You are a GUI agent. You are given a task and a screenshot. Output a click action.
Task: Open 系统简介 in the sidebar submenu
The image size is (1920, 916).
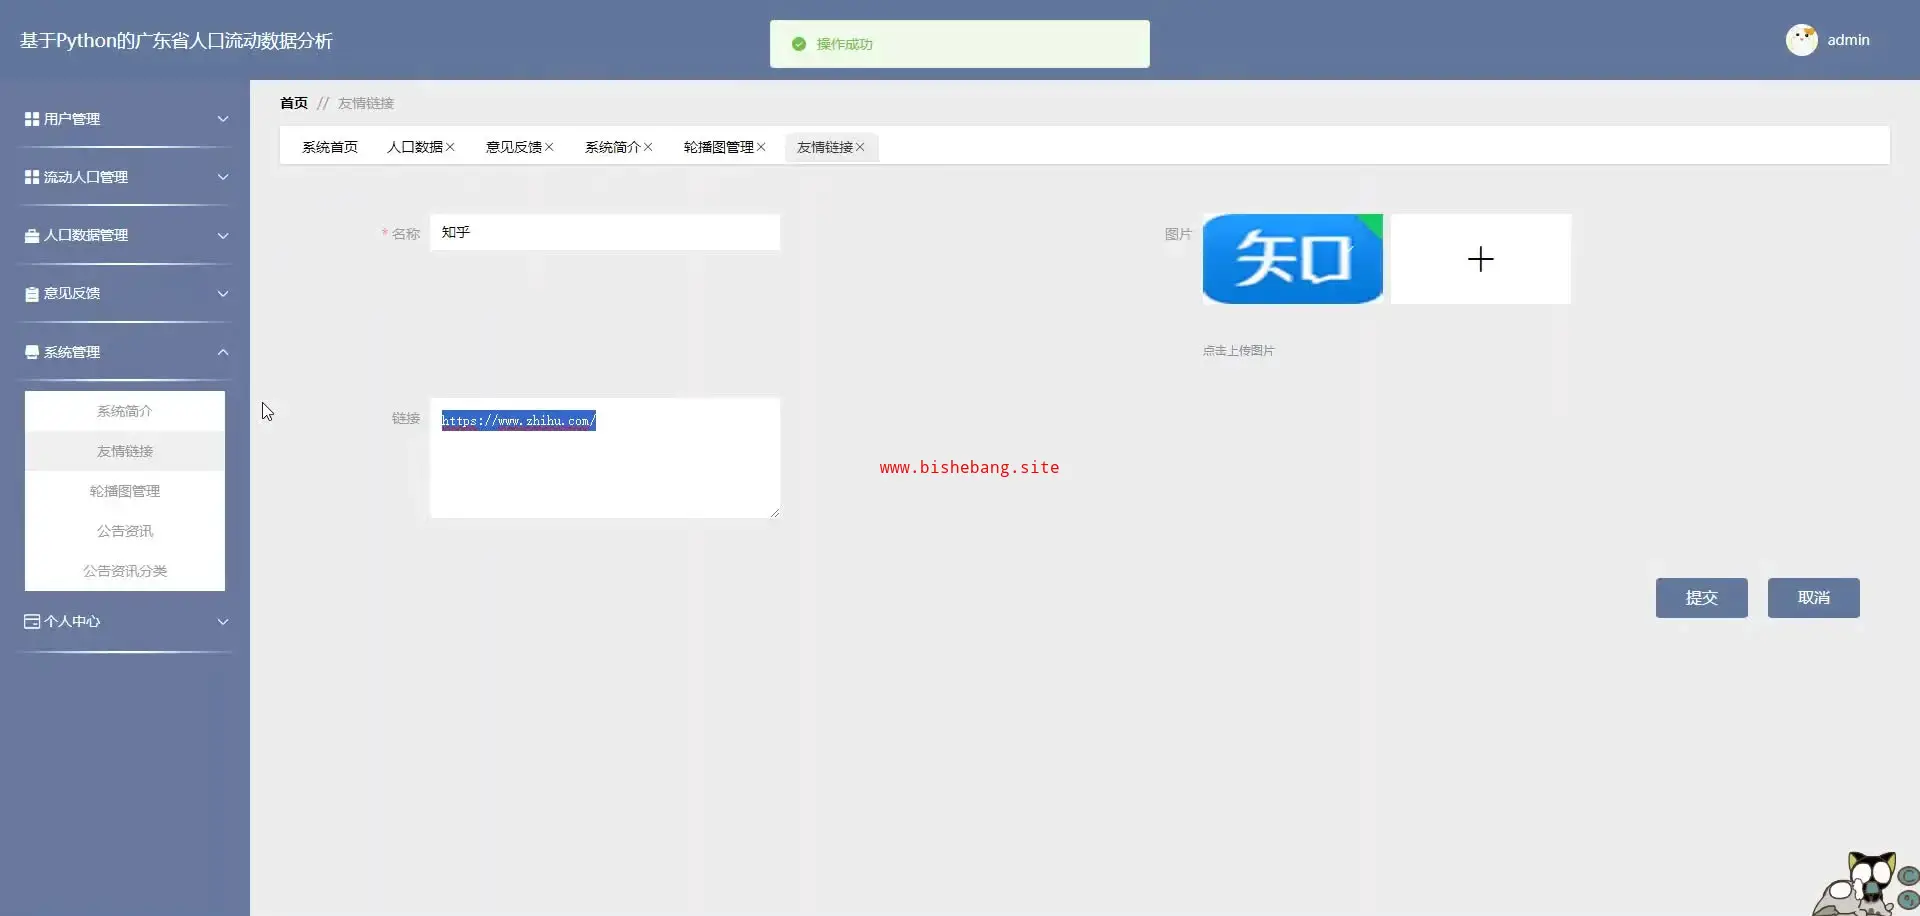click(x=125, y=411)
